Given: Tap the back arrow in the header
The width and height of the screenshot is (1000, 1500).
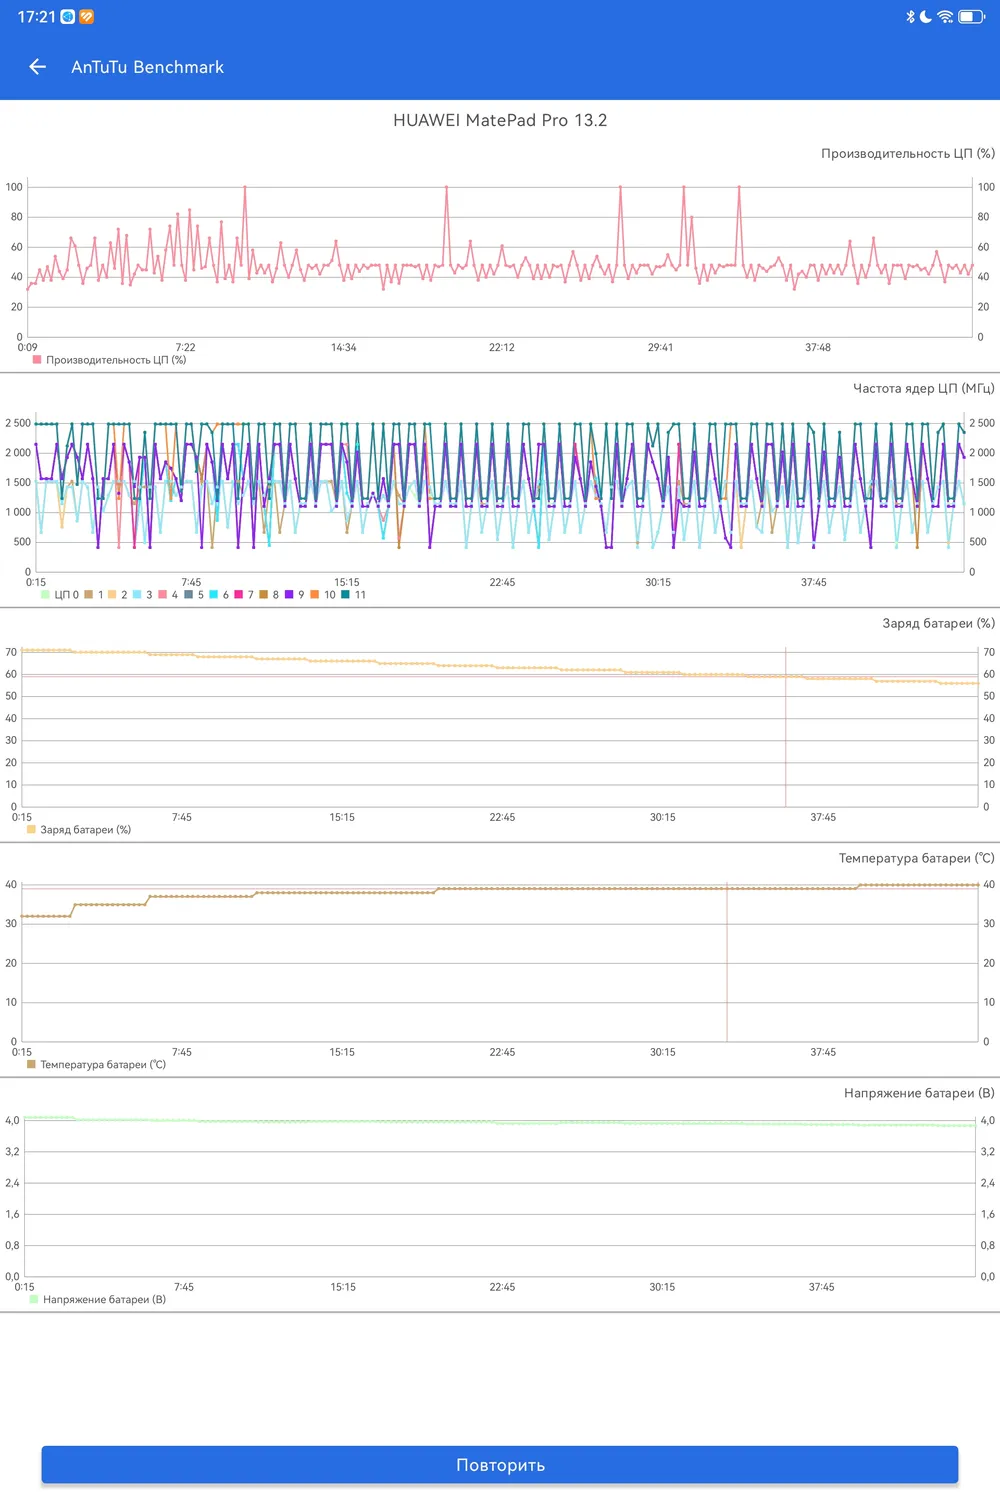Looking at the screenshot, I should [38, 67].
